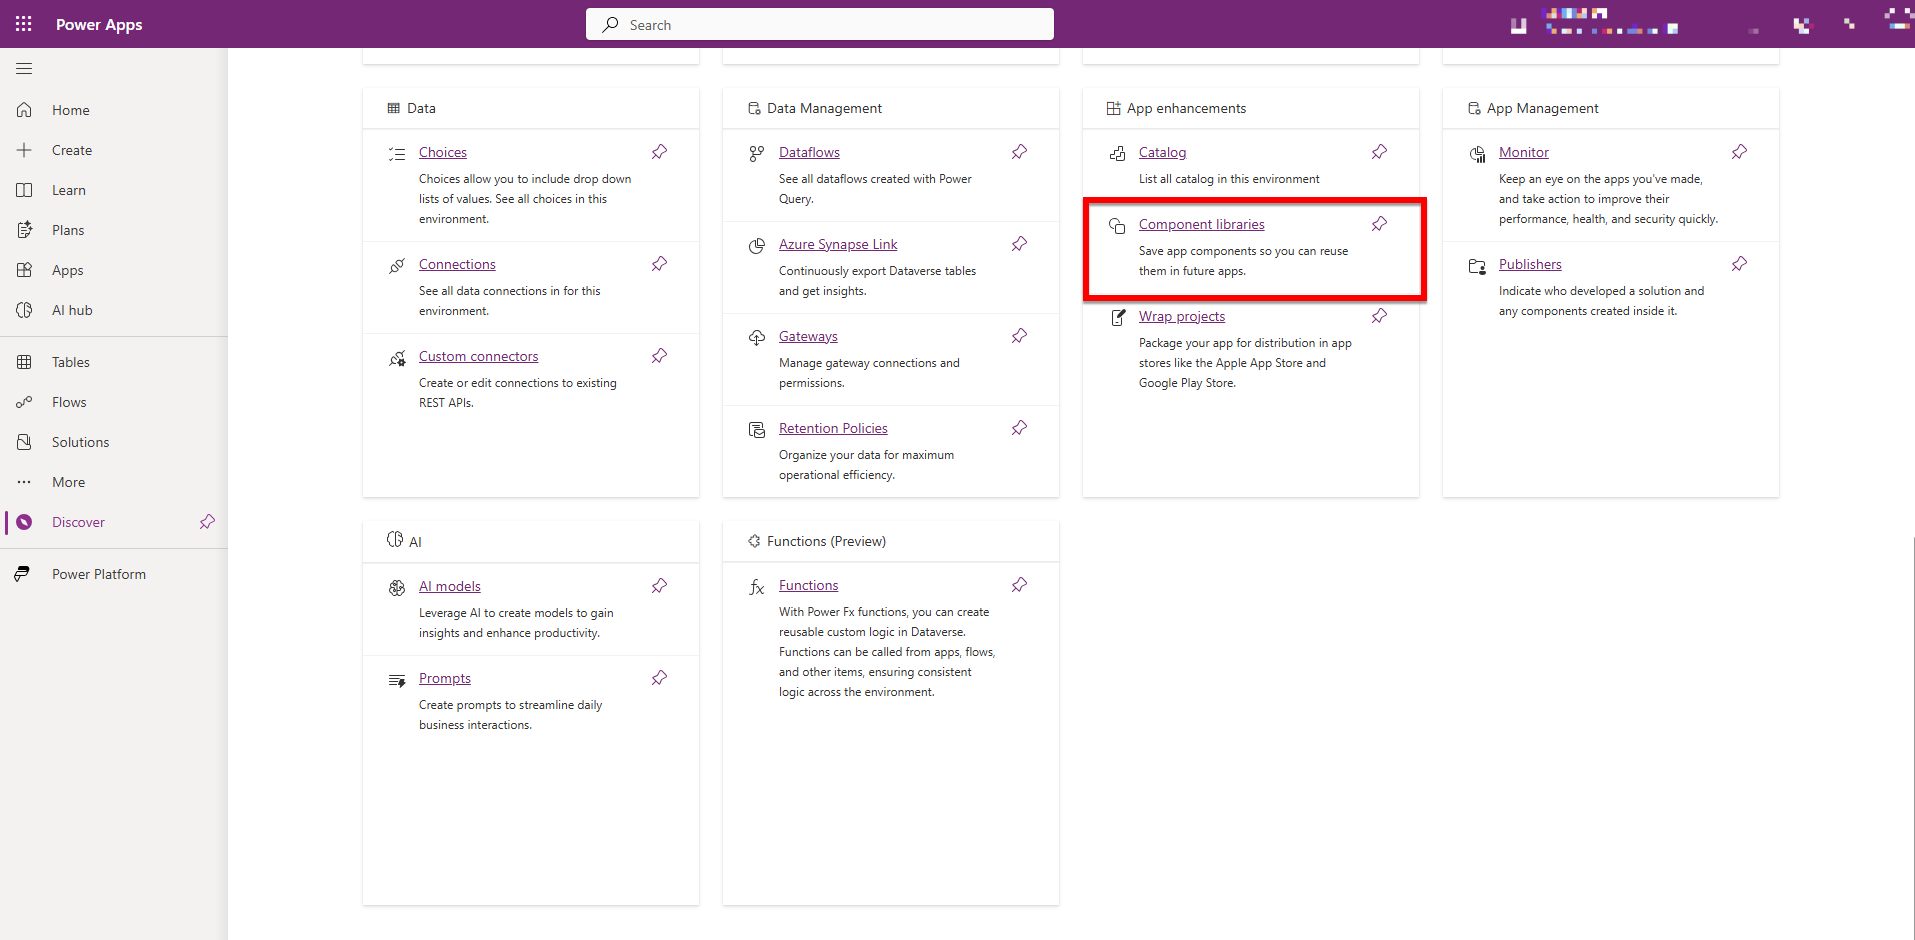Viewport: 1915px width, 940px height.
Task: Click the Connections plug icon
Action: 397,266
